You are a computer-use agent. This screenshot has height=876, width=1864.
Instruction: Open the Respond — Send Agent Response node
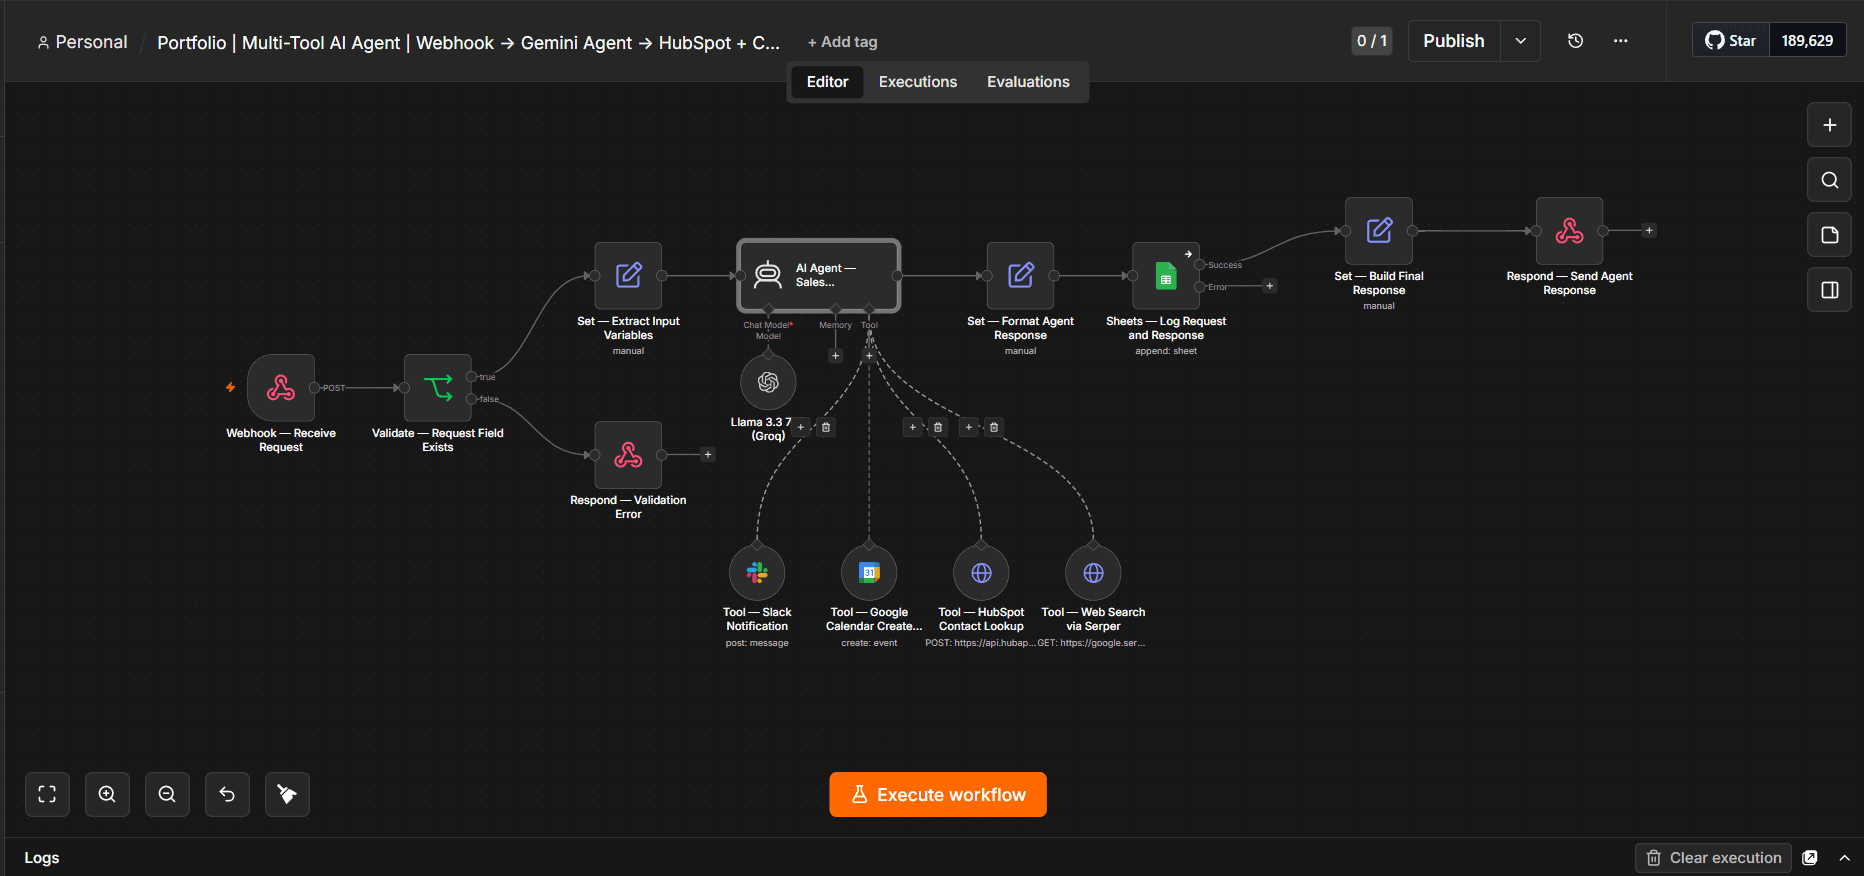[x=1569, y=231]
